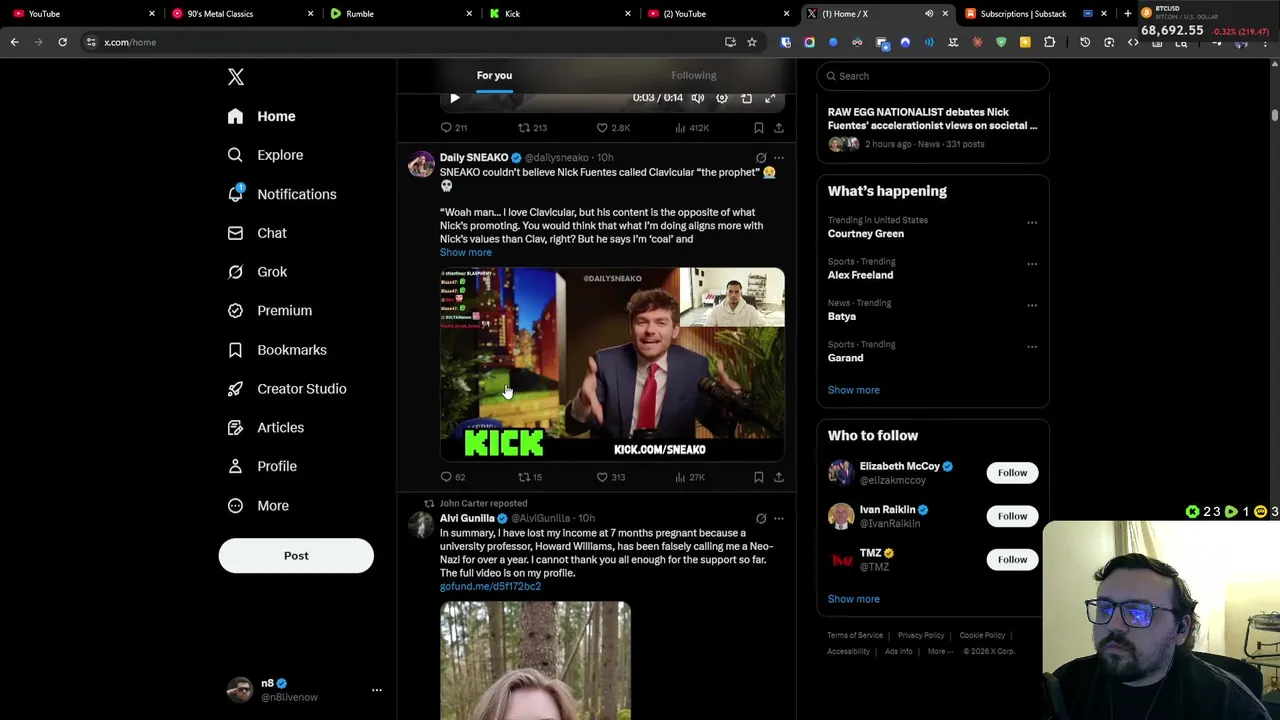Bookmark the Daily SNEAKO post
The height and width of the screenshot is (720, 1280).
click(x=759, y=478)
